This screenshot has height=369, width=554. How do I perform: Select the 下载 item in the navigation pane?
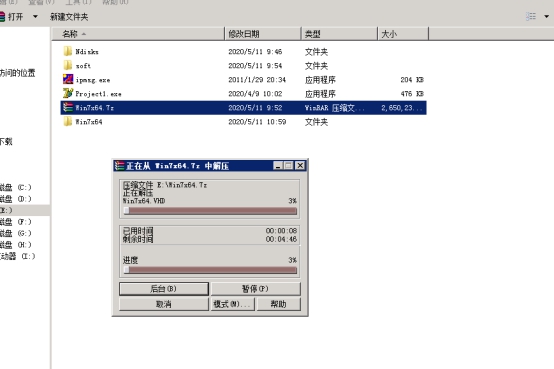6,142
